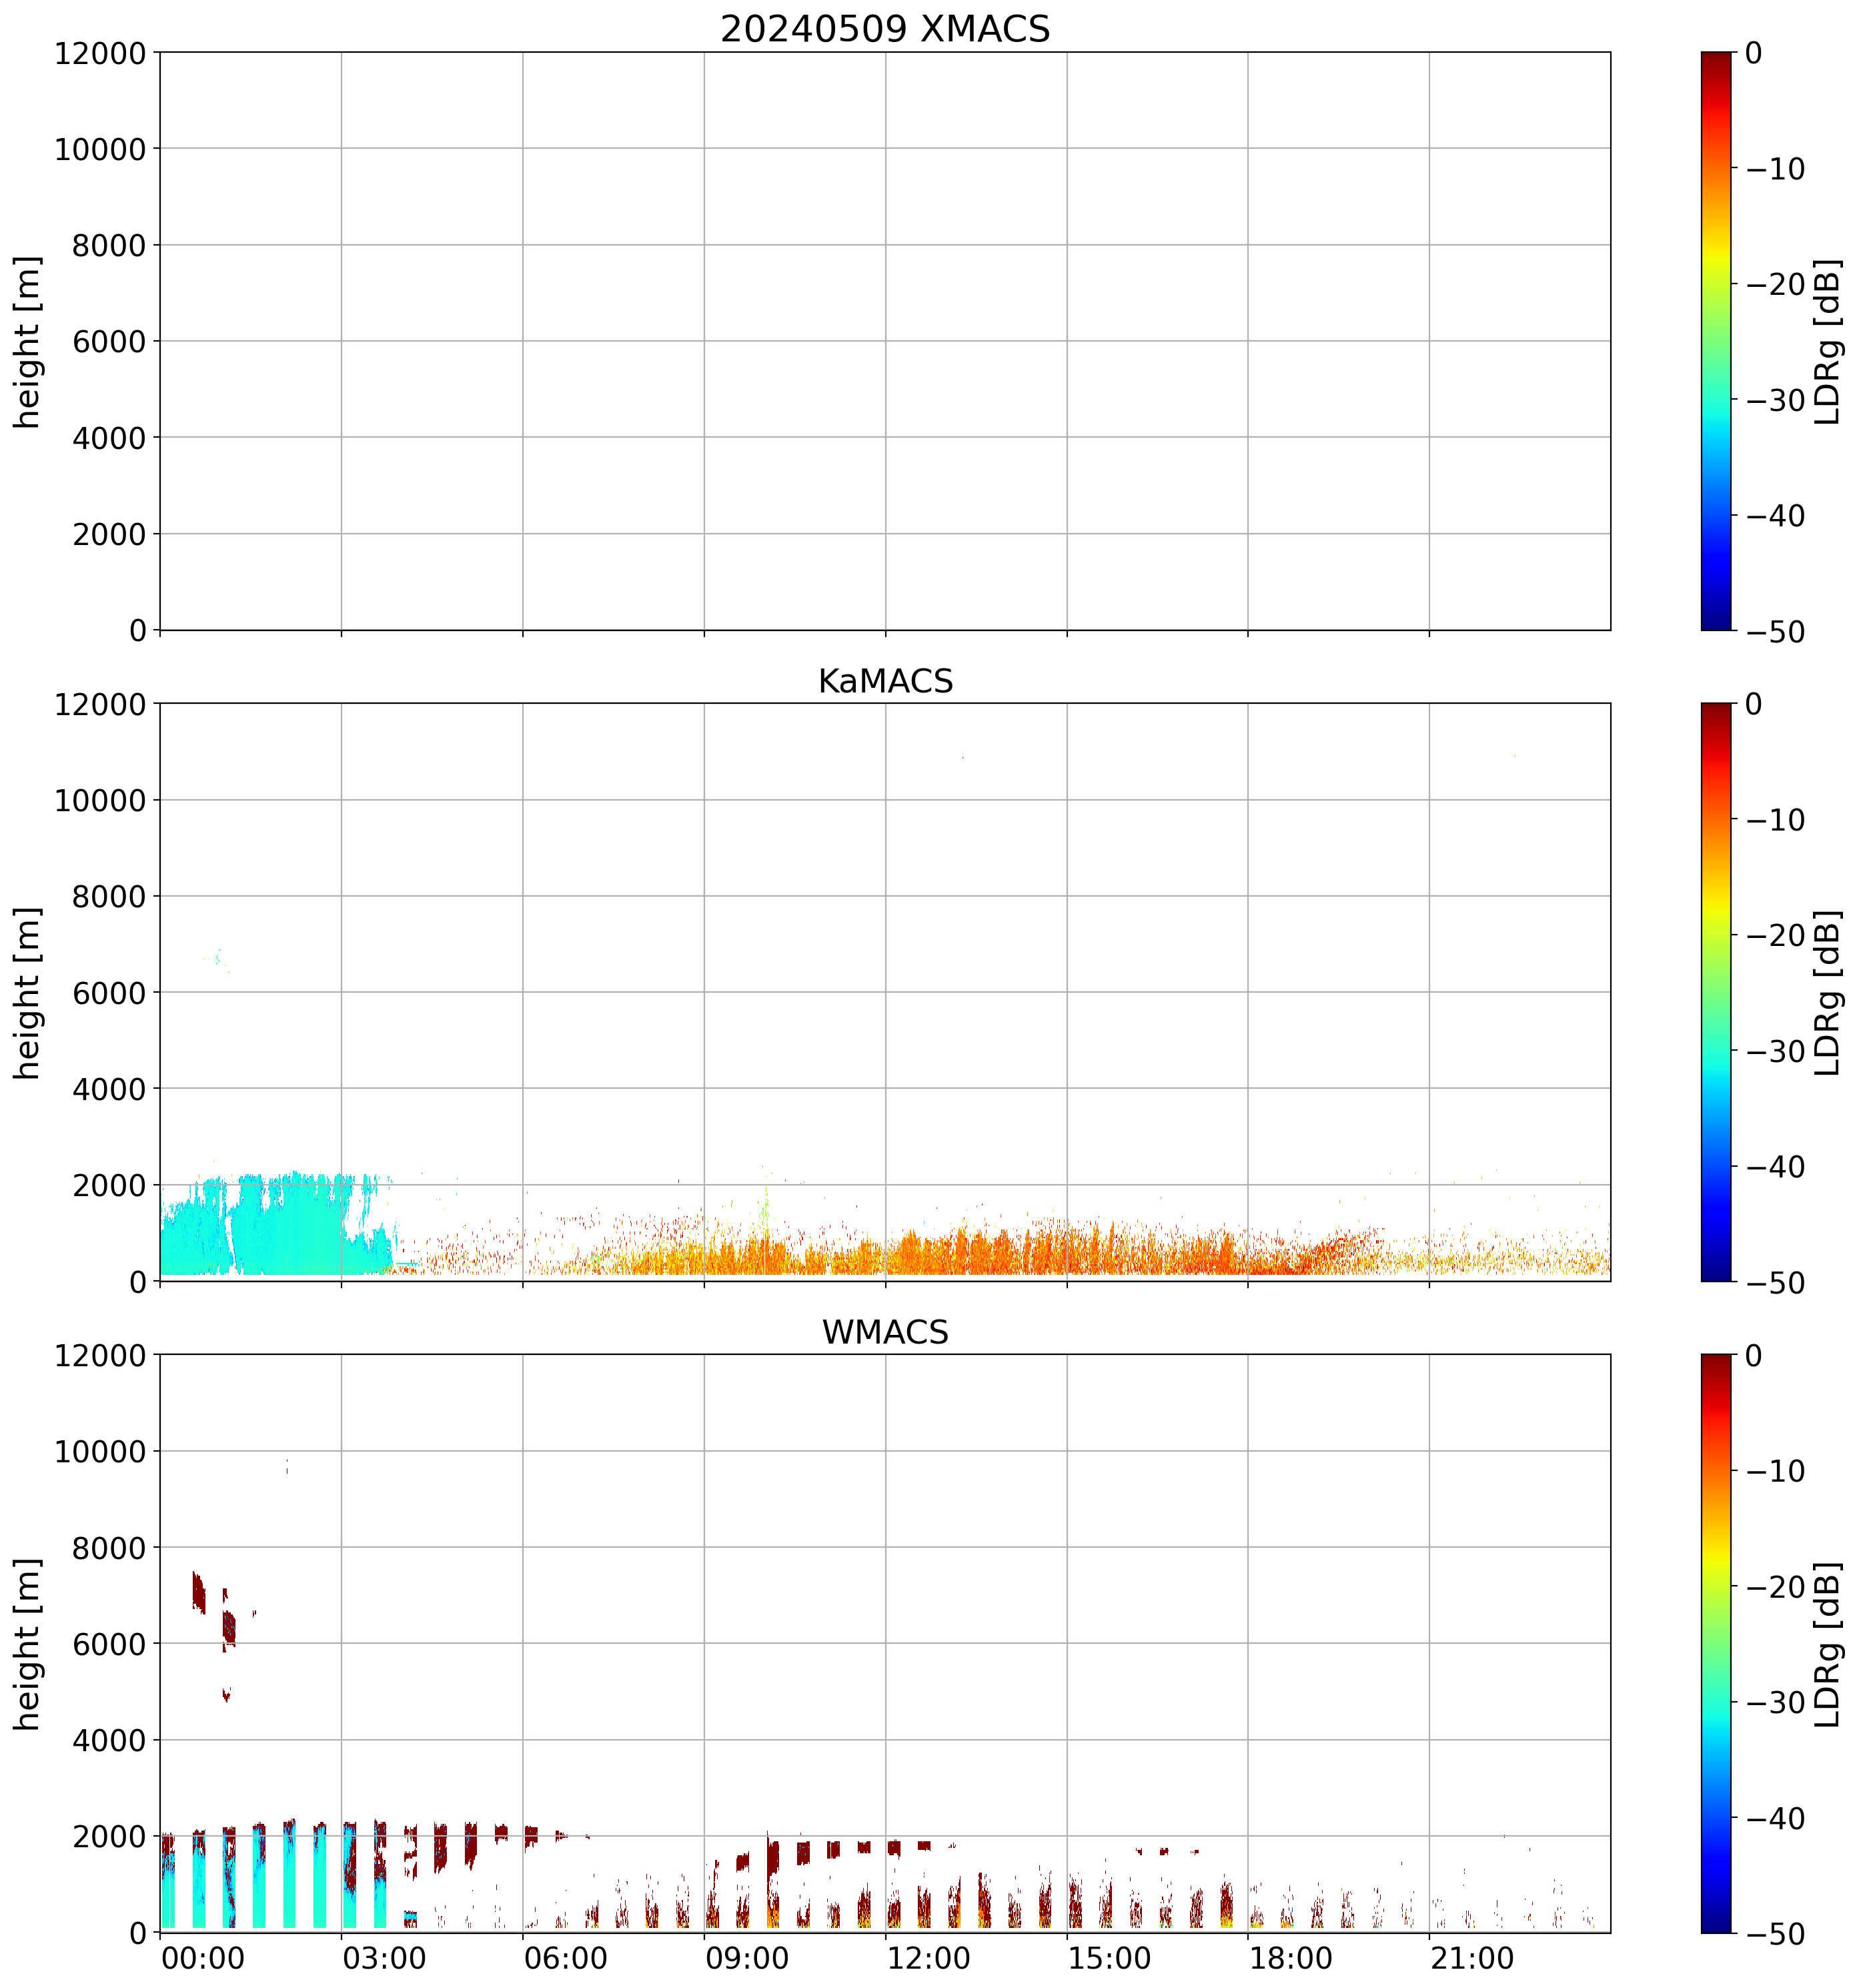Click the top panel's LDRg colorbar
The height and width of the screenshot is (1988, 1859).
tap(1715, 341)
